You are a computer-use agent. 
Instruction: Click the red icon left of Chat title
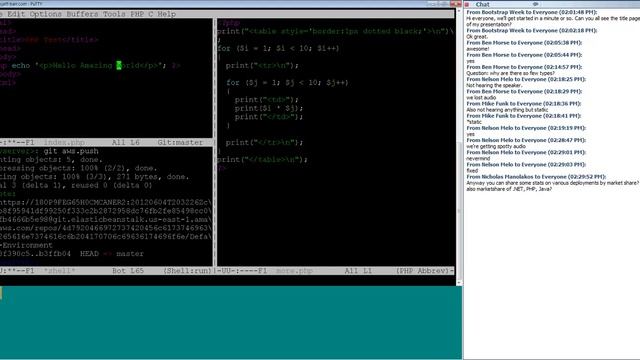[467, 4]
